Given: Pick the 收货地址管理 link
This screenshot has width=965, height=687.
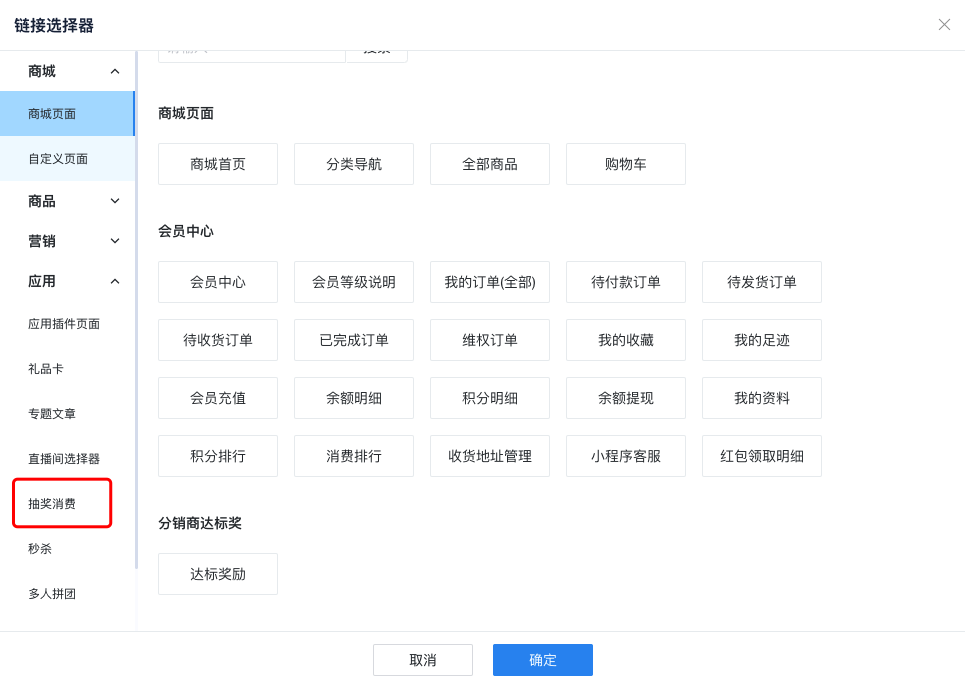Looking at the screenshot, I should click(490, 456).
